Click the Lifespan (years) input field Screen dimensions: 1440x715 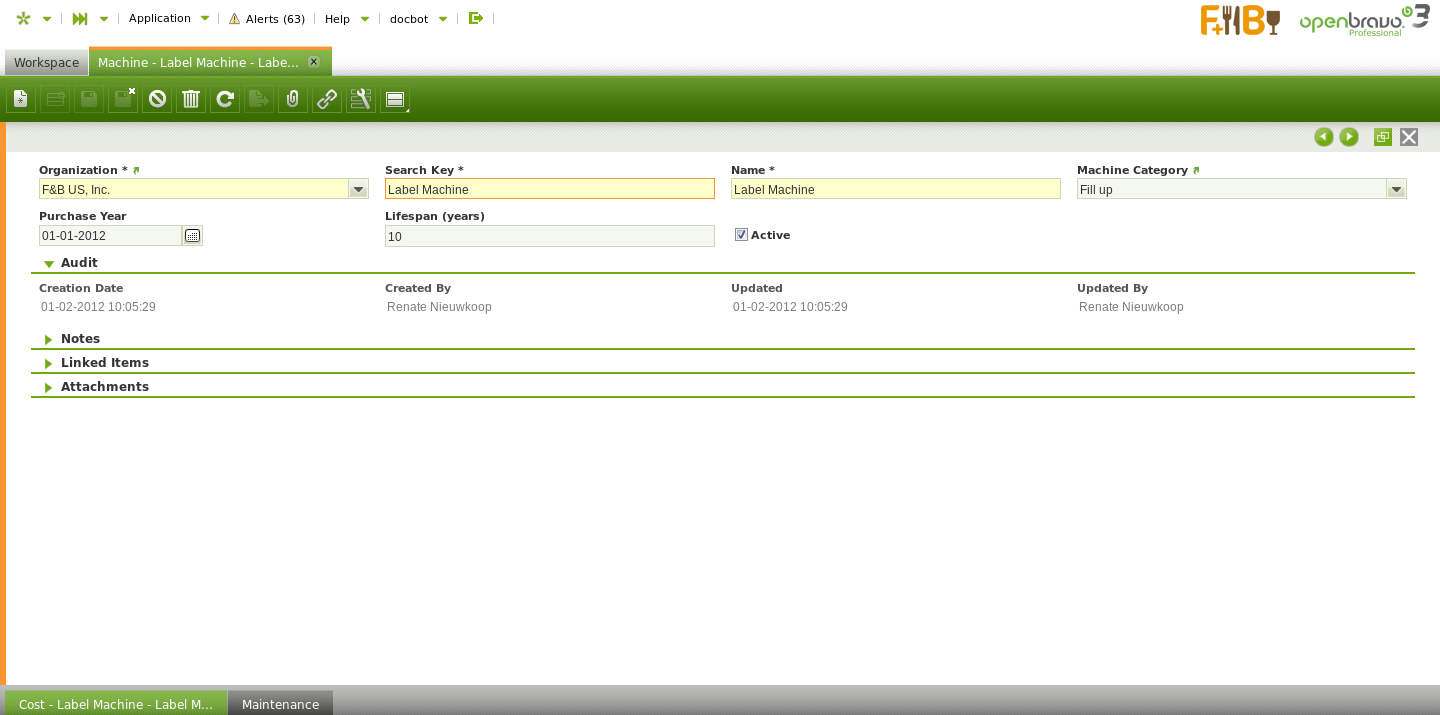click(549, 236)
